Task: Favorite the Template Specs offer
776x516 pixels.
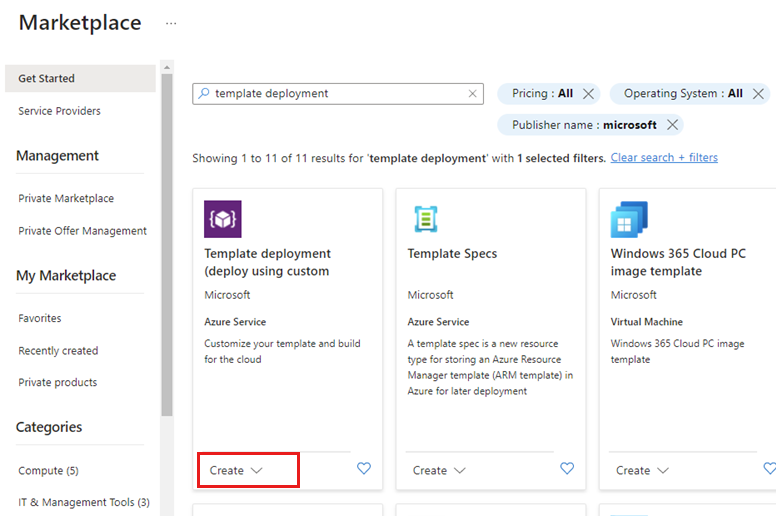Action: pyautogui.click(x=567, y=468)
